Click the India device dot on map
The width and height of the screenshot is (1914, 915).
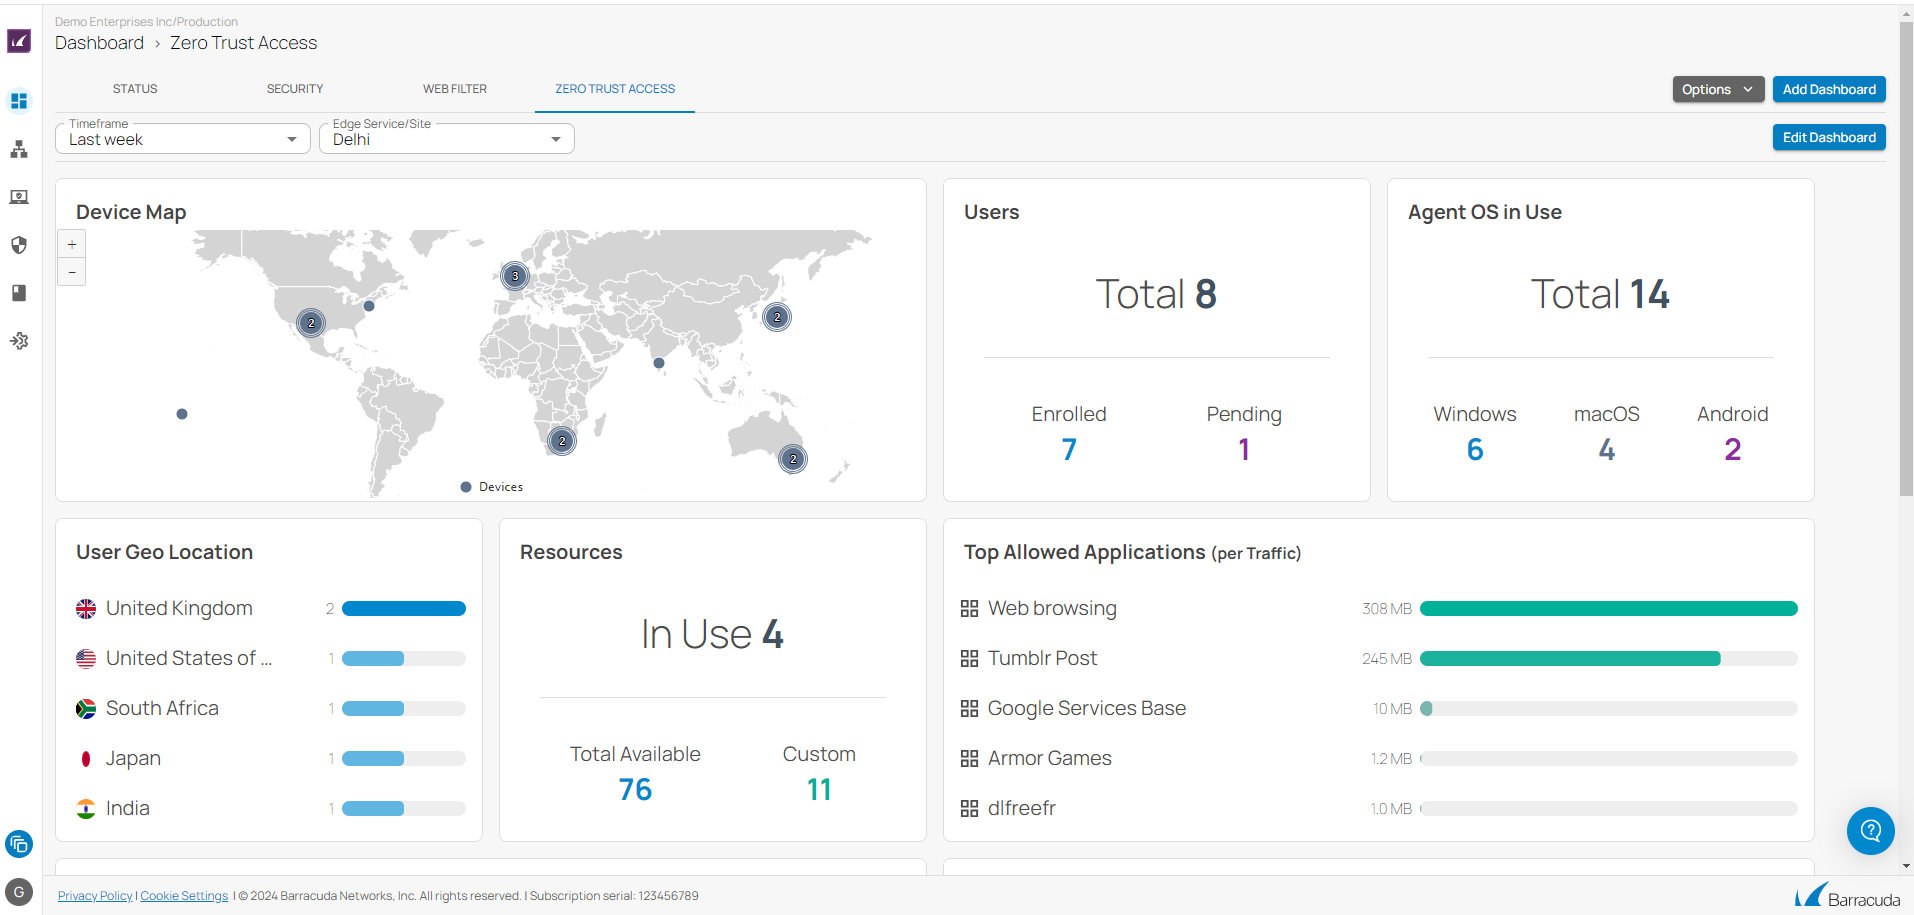tap(659, 363)
